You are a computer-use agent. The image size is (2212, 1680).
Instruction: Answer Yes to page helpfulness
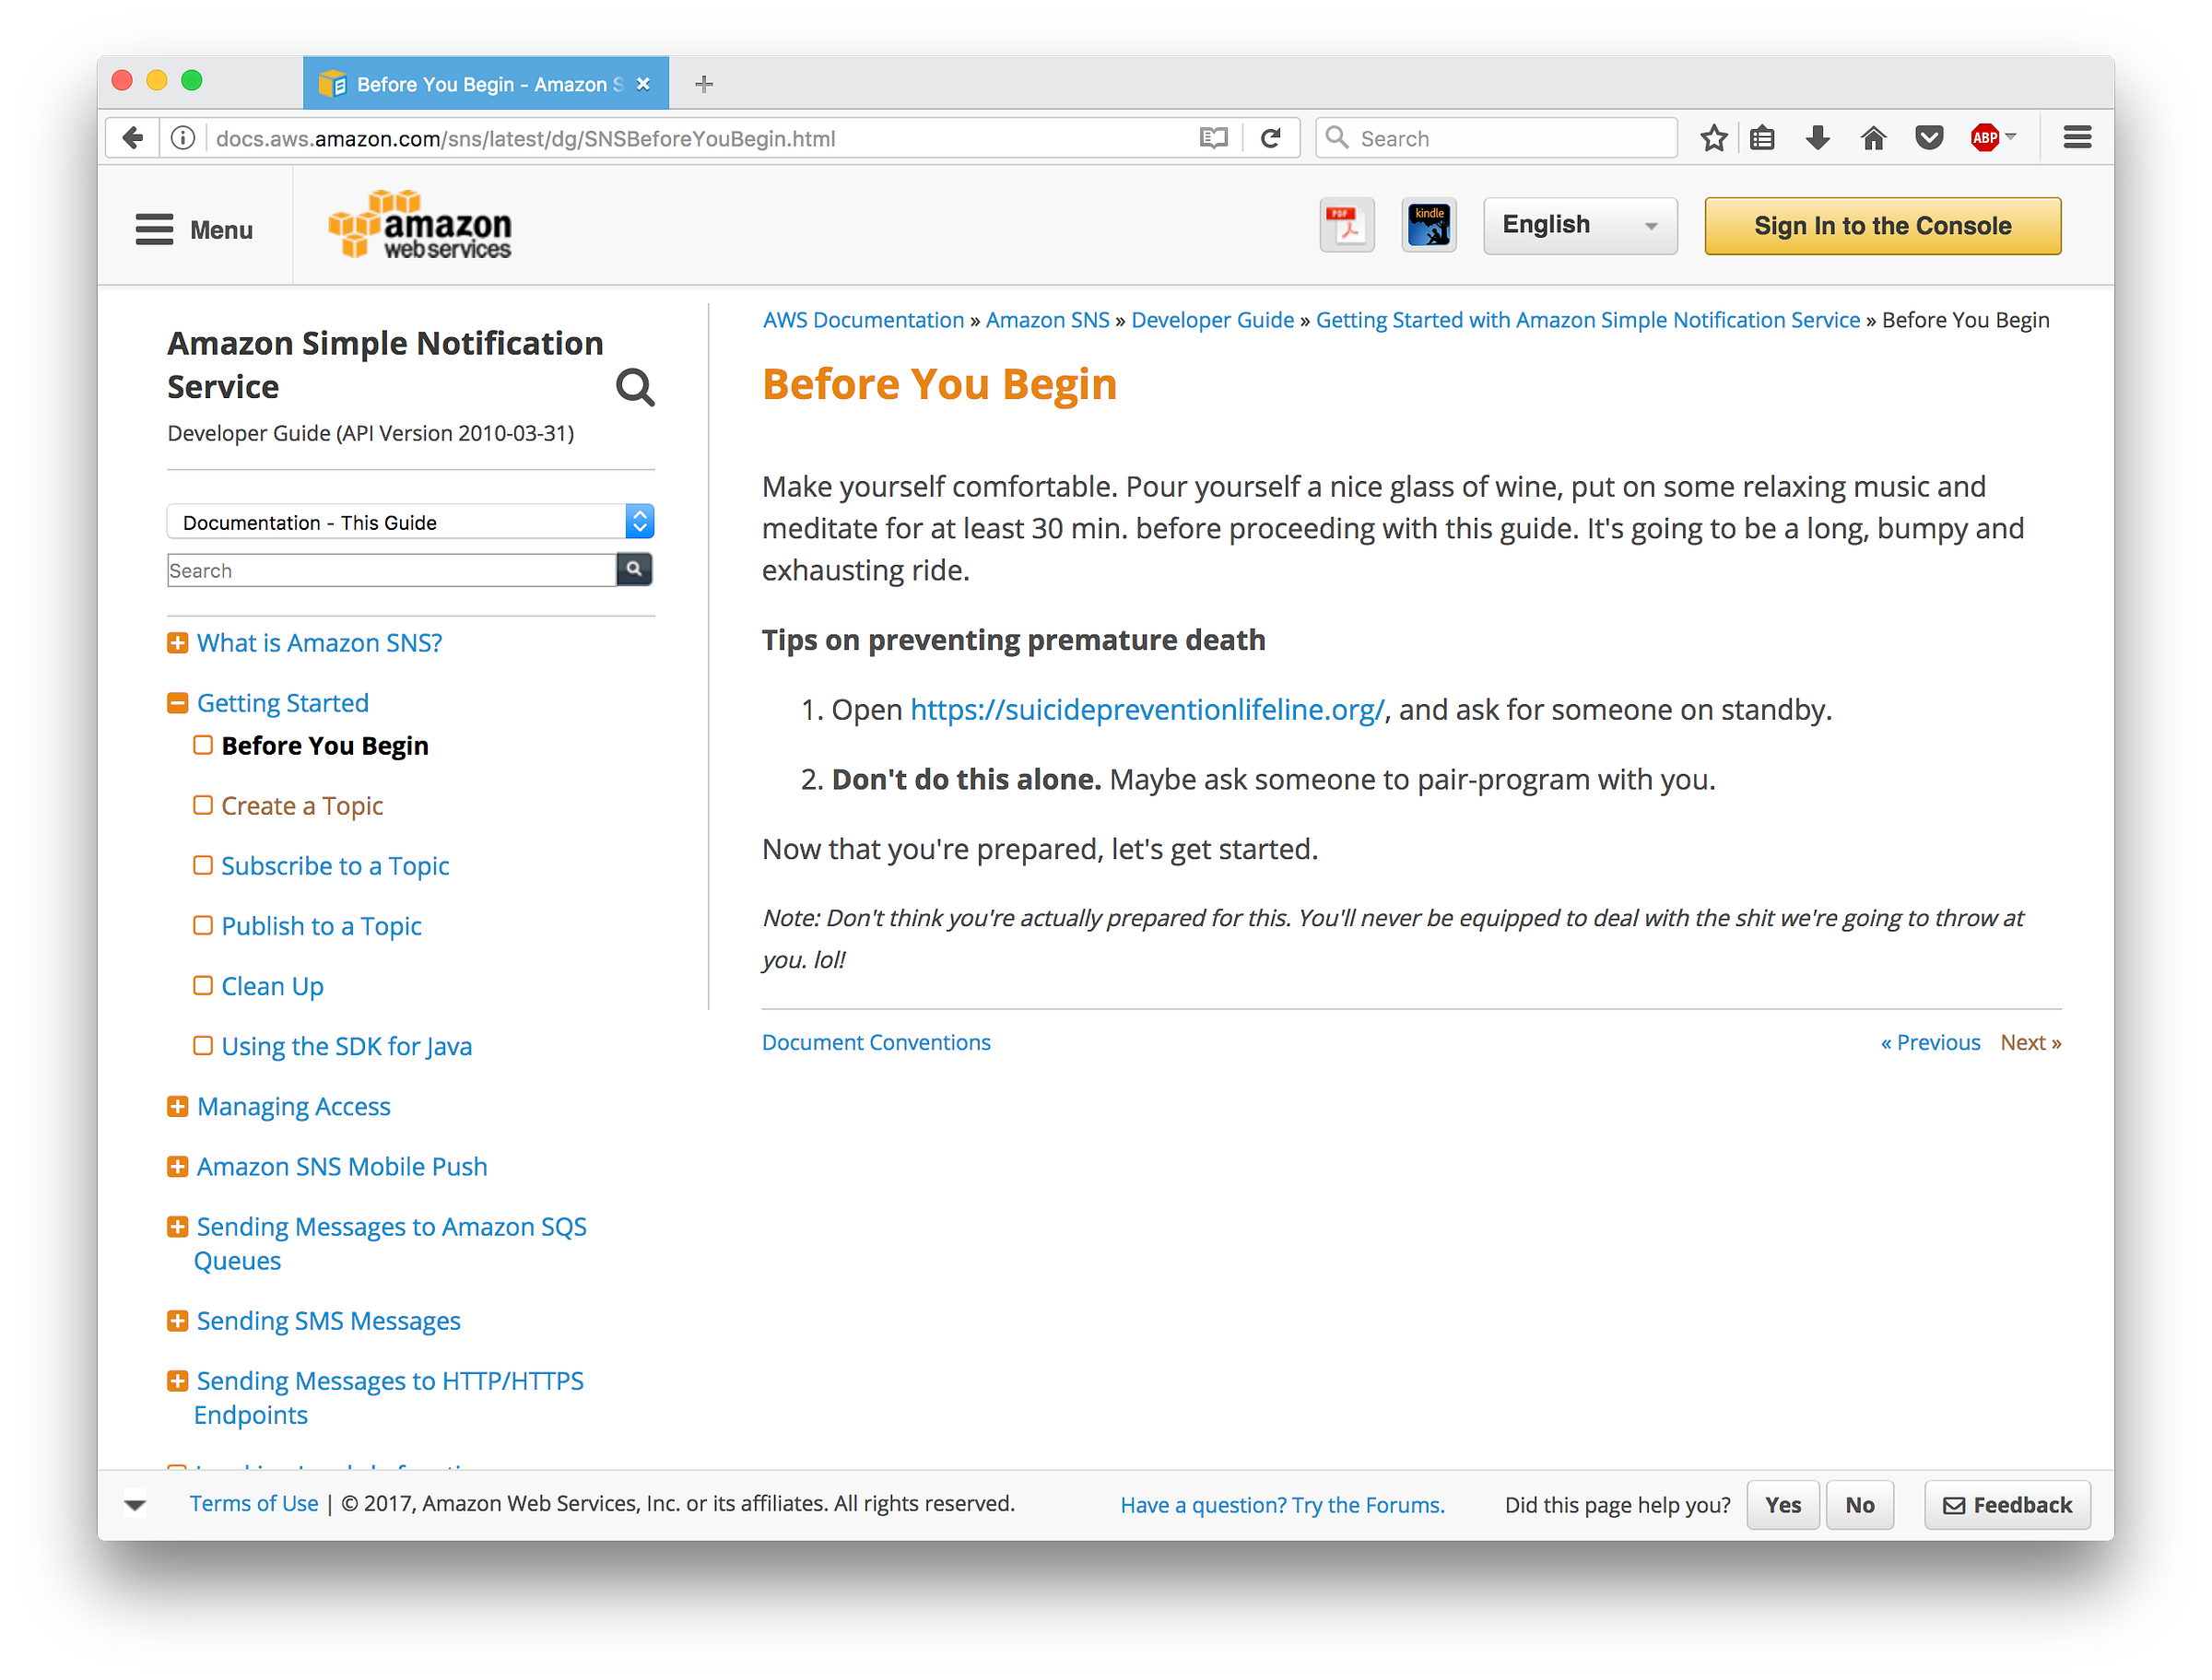coord(1783,1505)
